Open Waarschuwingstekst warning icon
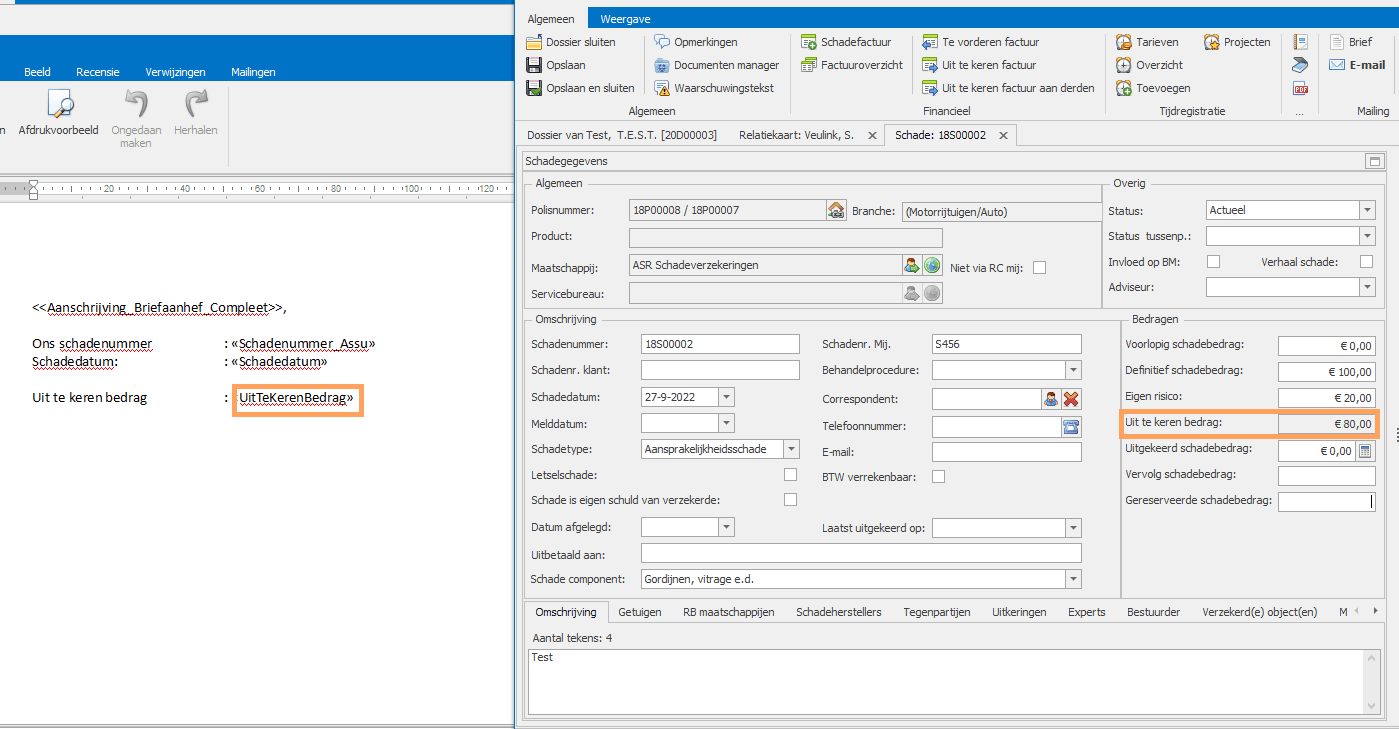 (x=662, y=88)
